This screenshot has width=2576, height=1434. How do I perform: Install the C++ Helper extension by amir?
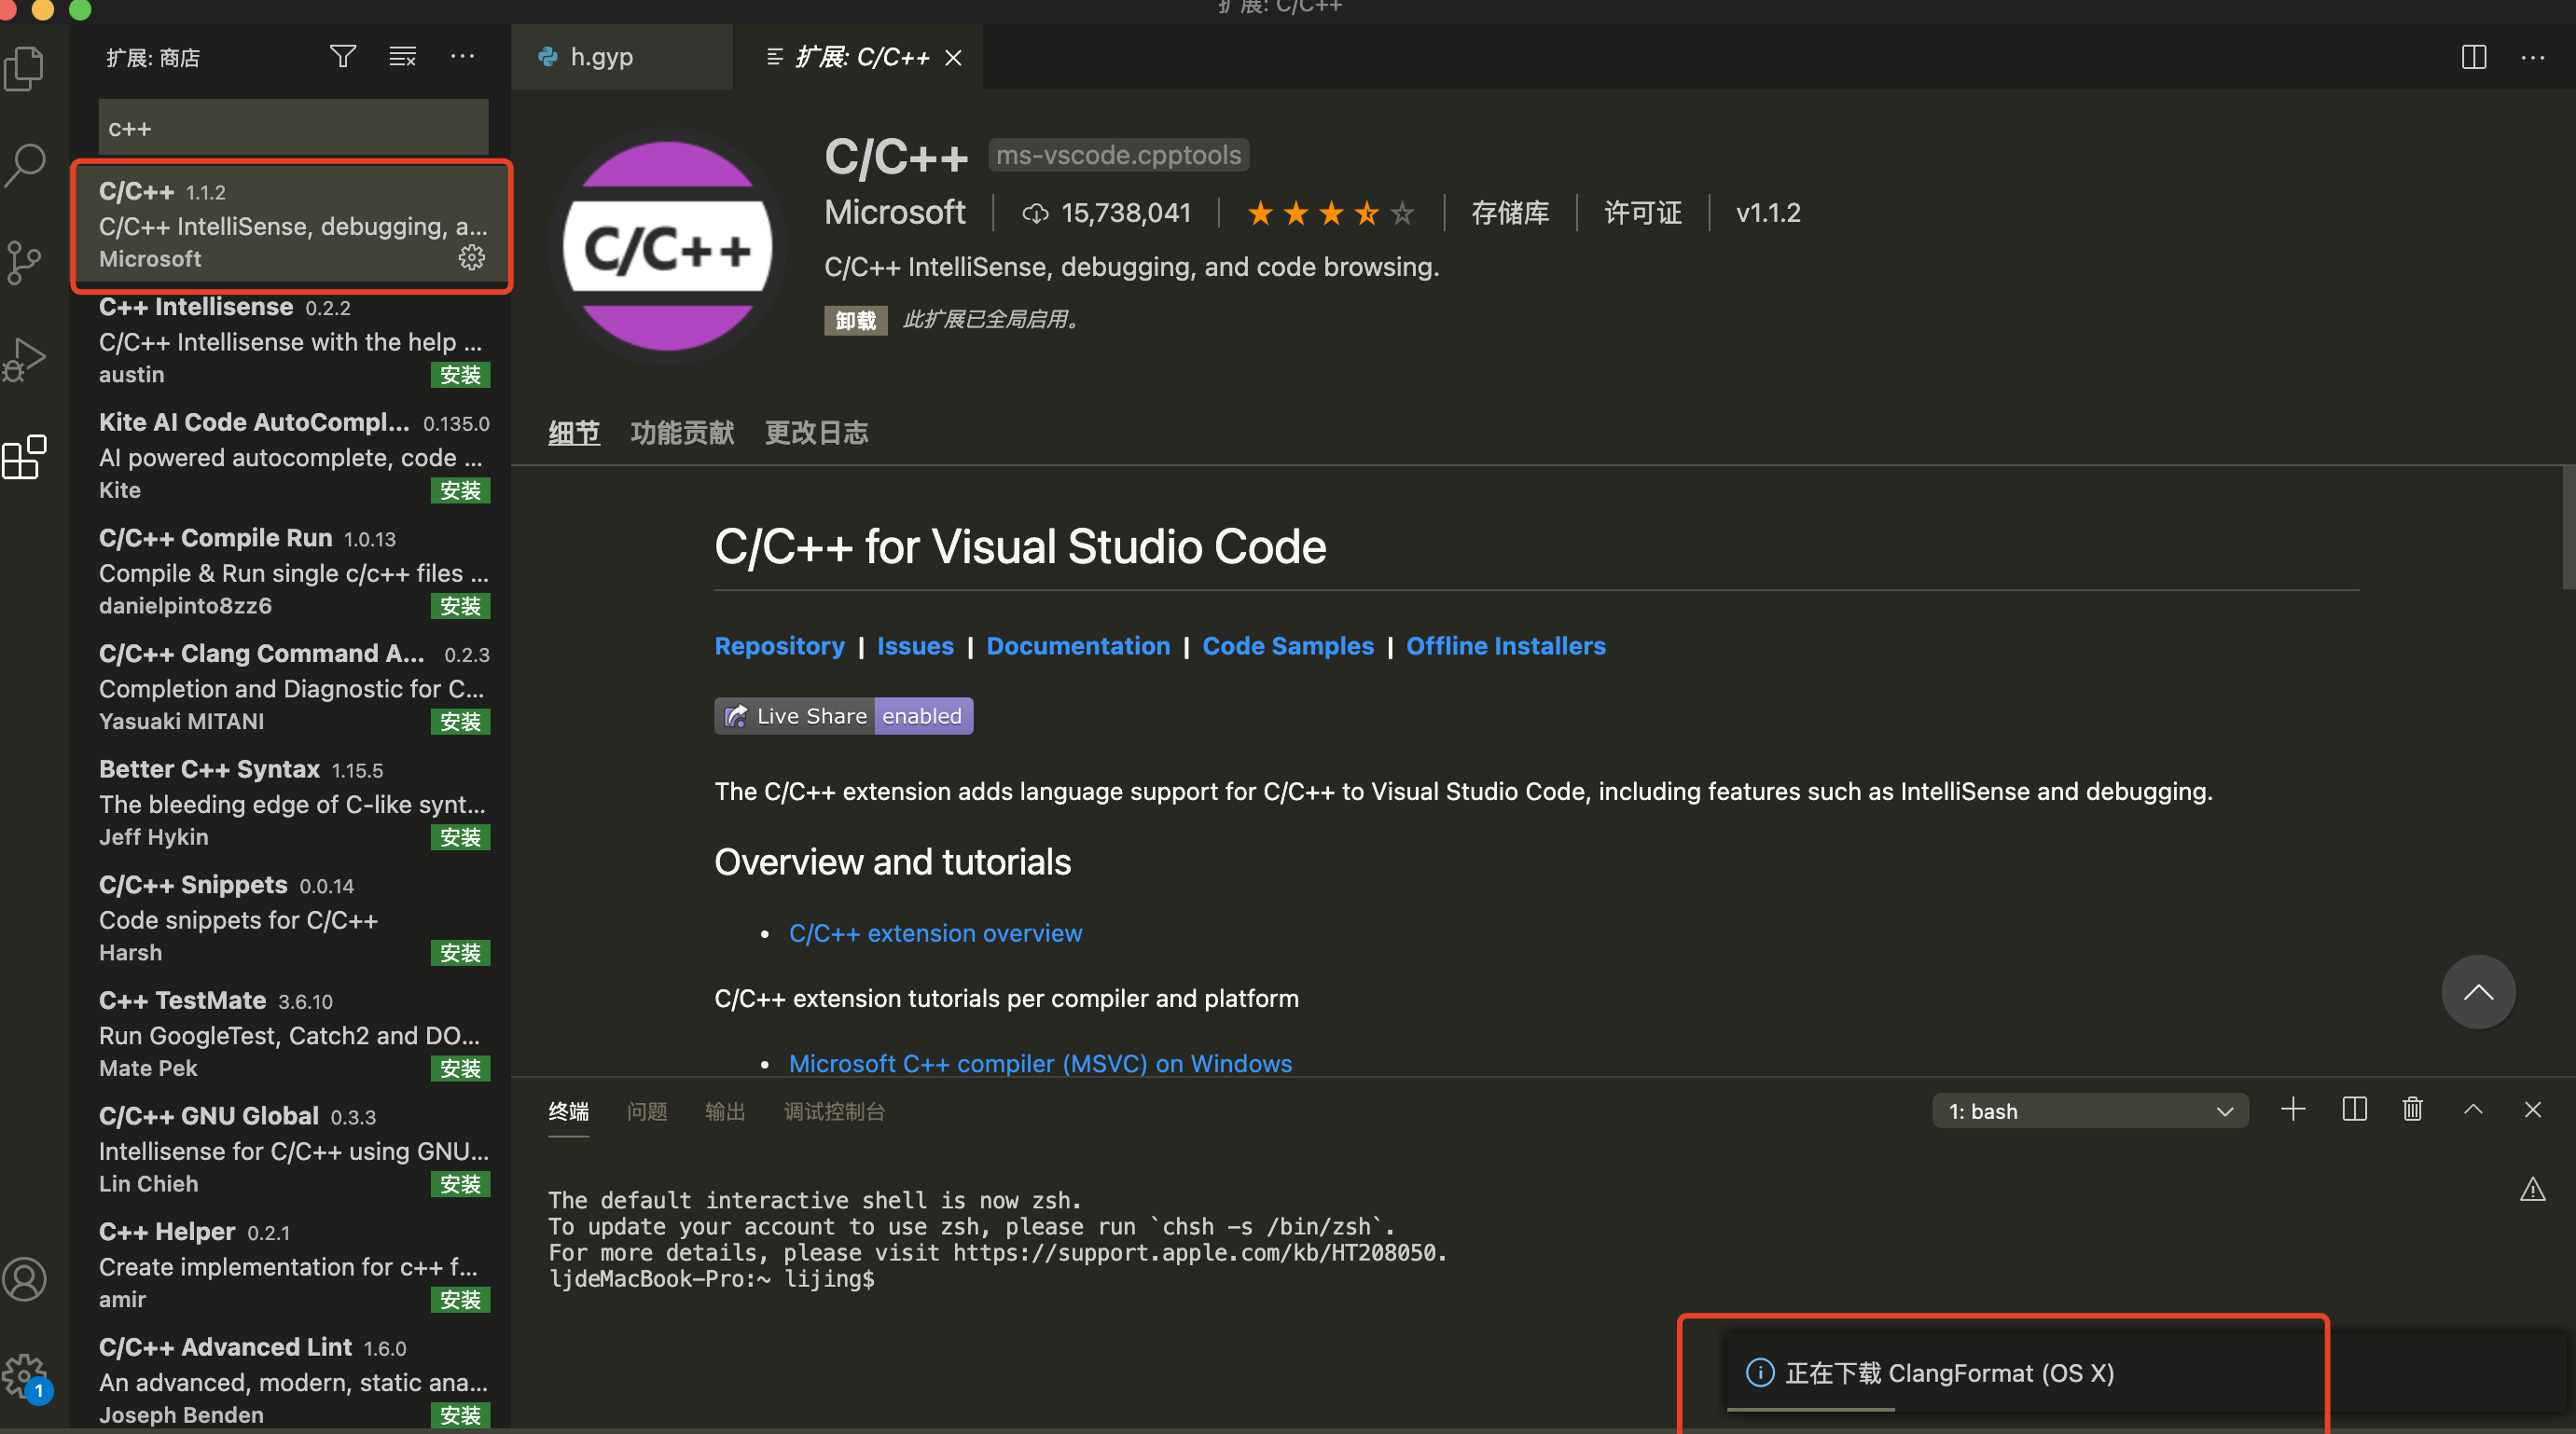coord(461,1300)
